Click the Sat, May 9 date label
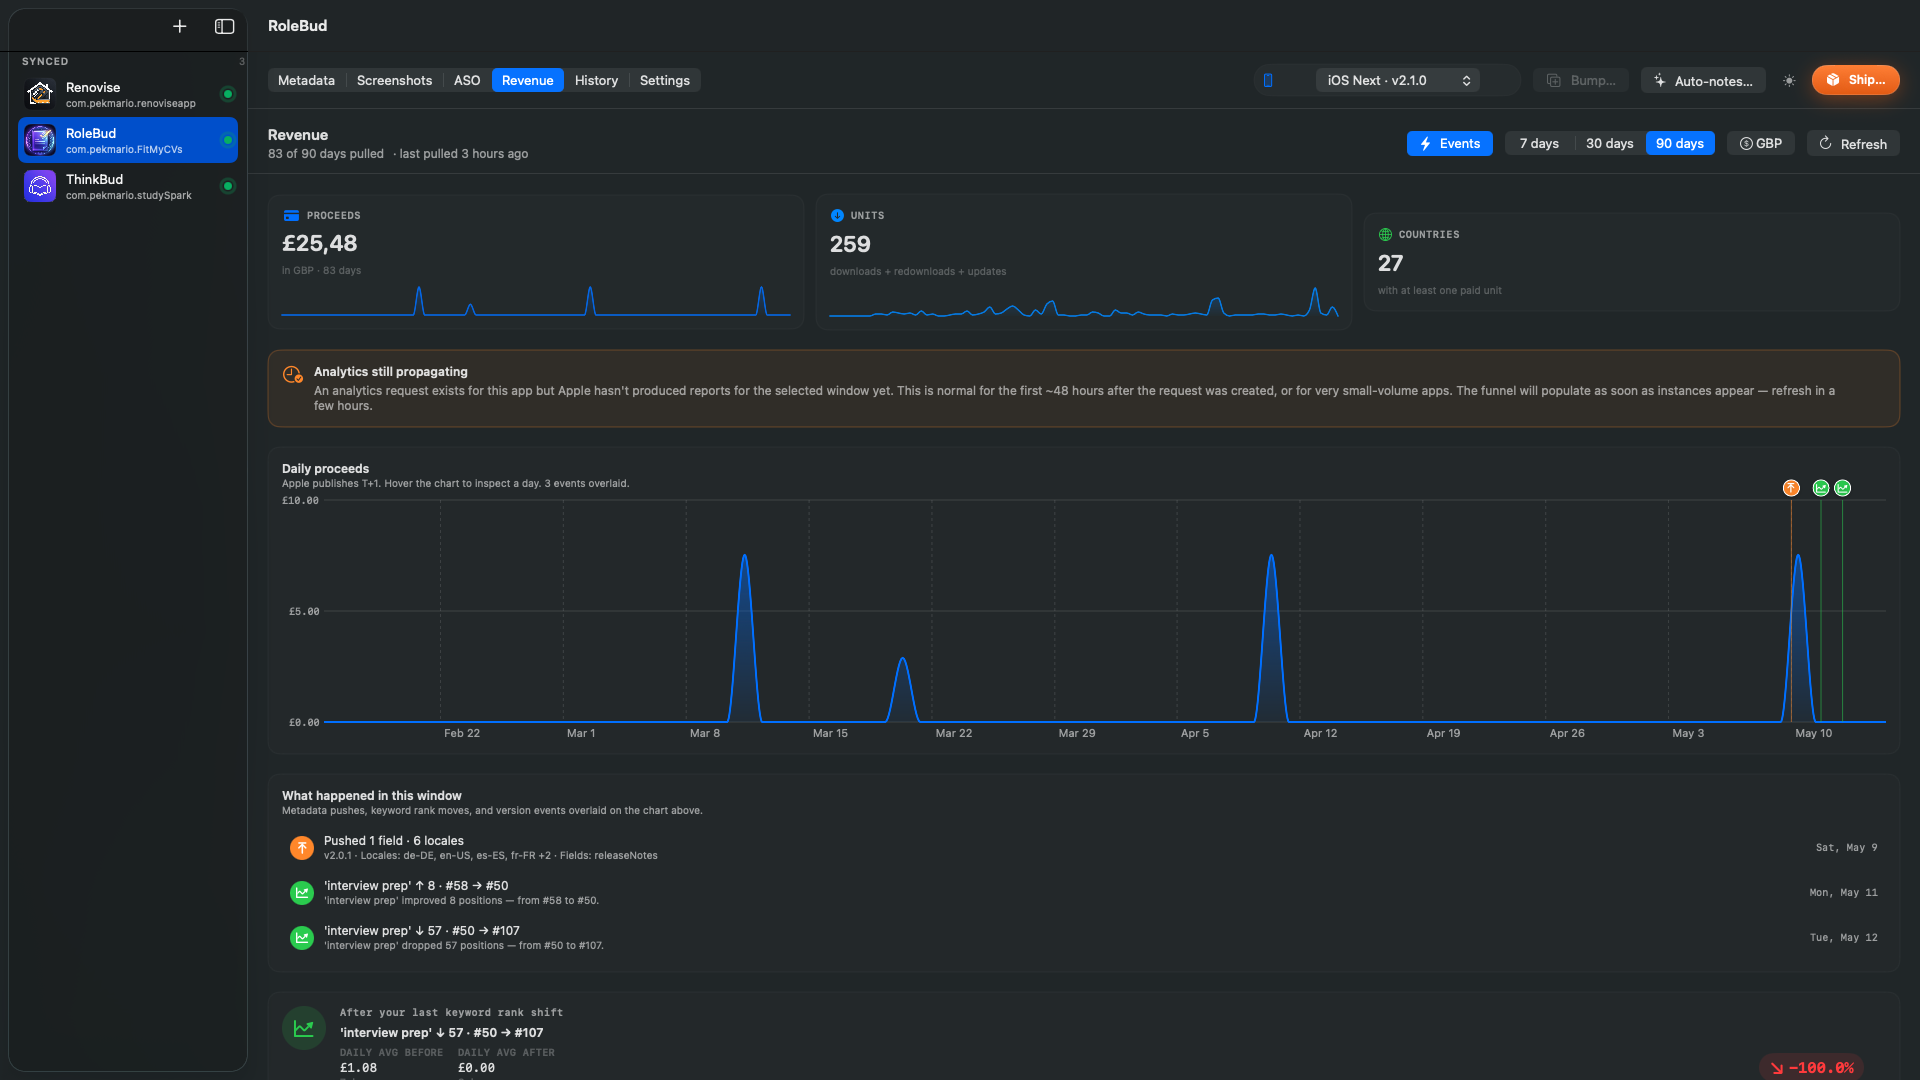The height and width of the screenshot is (1080, 1920). pyautogui.click(x=1846, y=847)
